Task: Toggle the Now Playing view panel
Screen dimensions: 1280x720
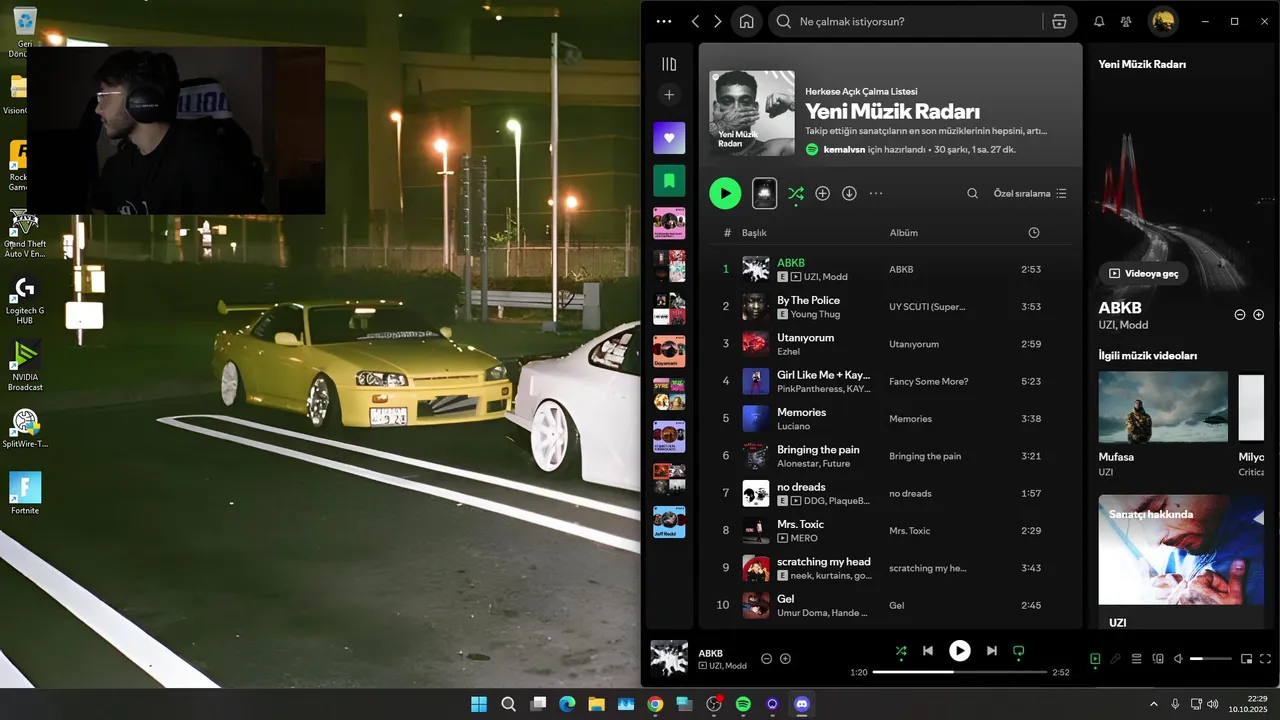Action: (1095, 659)
